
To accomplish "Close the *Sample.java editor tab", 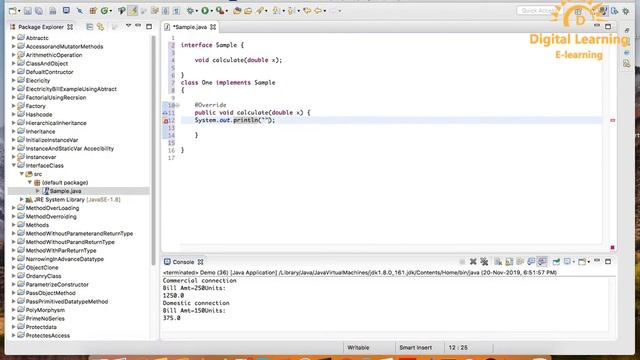I will pyautogui.click(x=213, y=27).
